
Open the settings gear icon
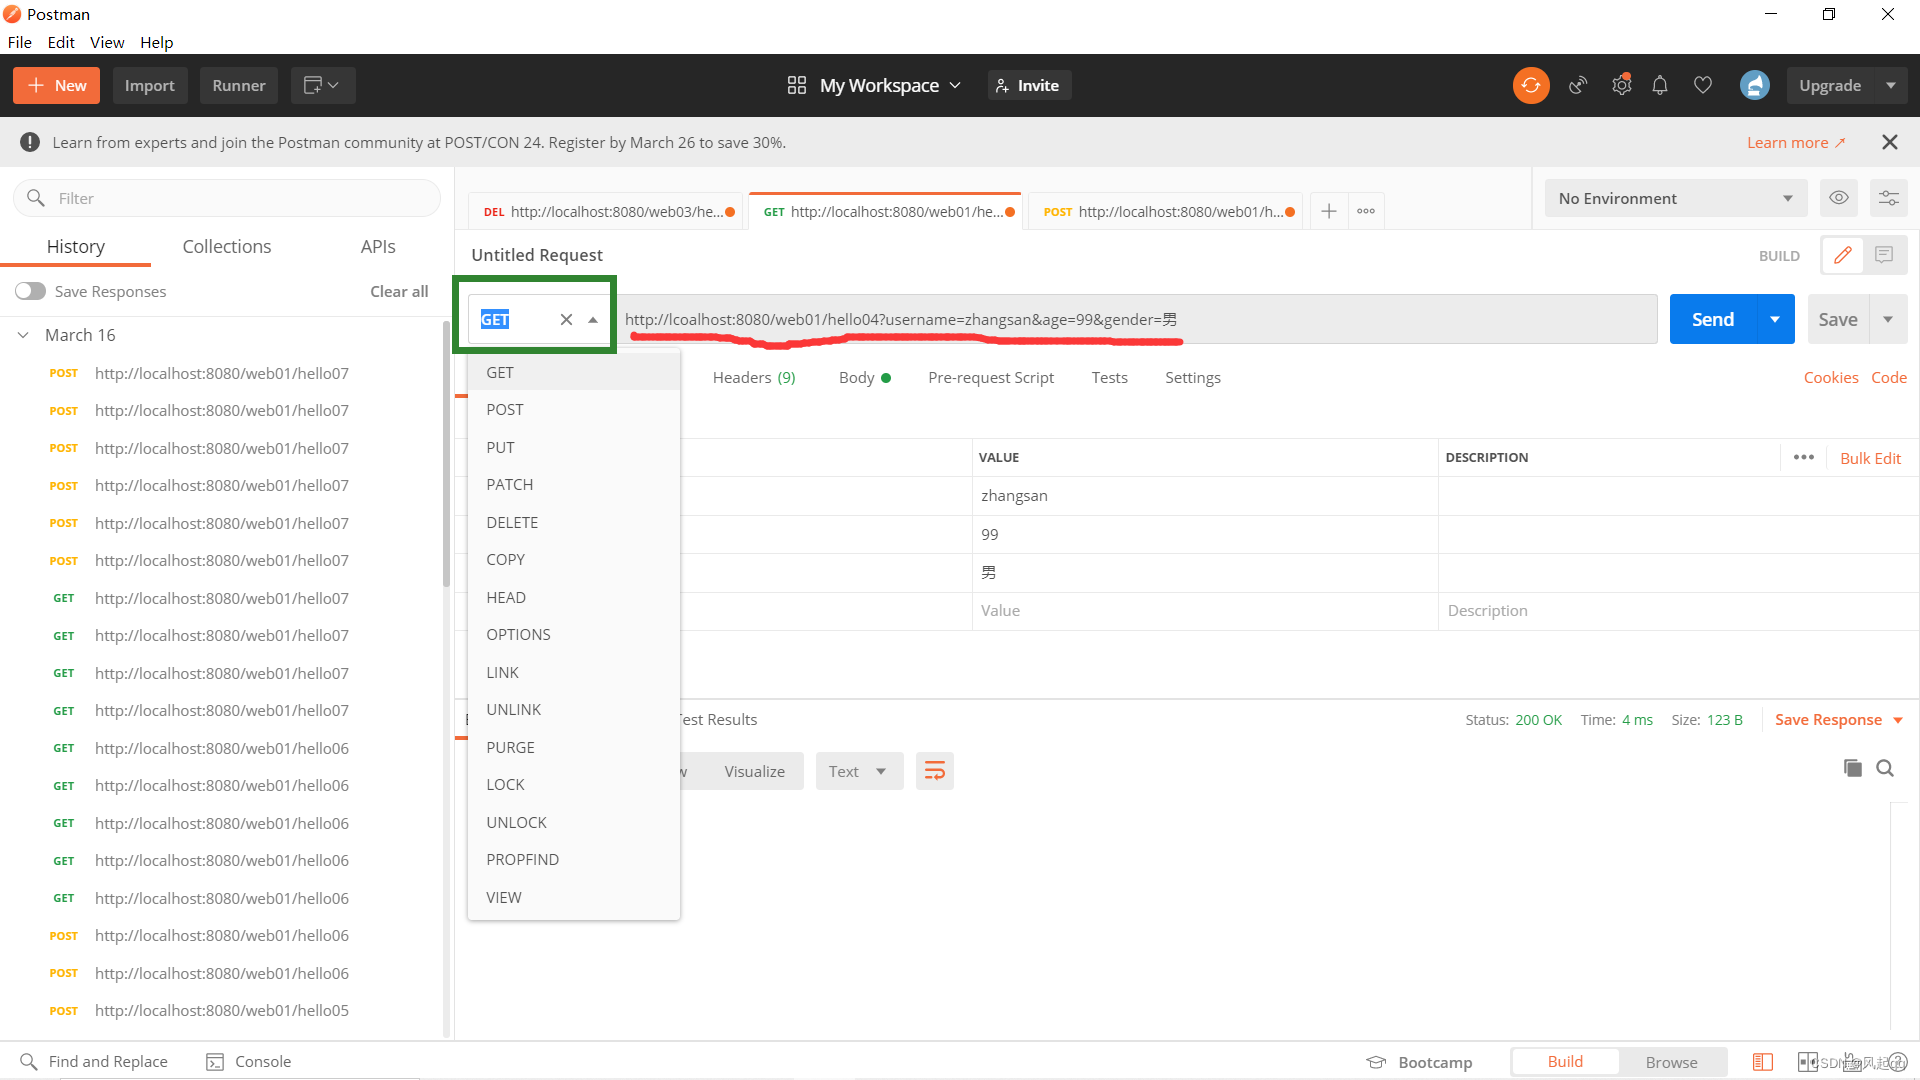tap(1621, 86)
